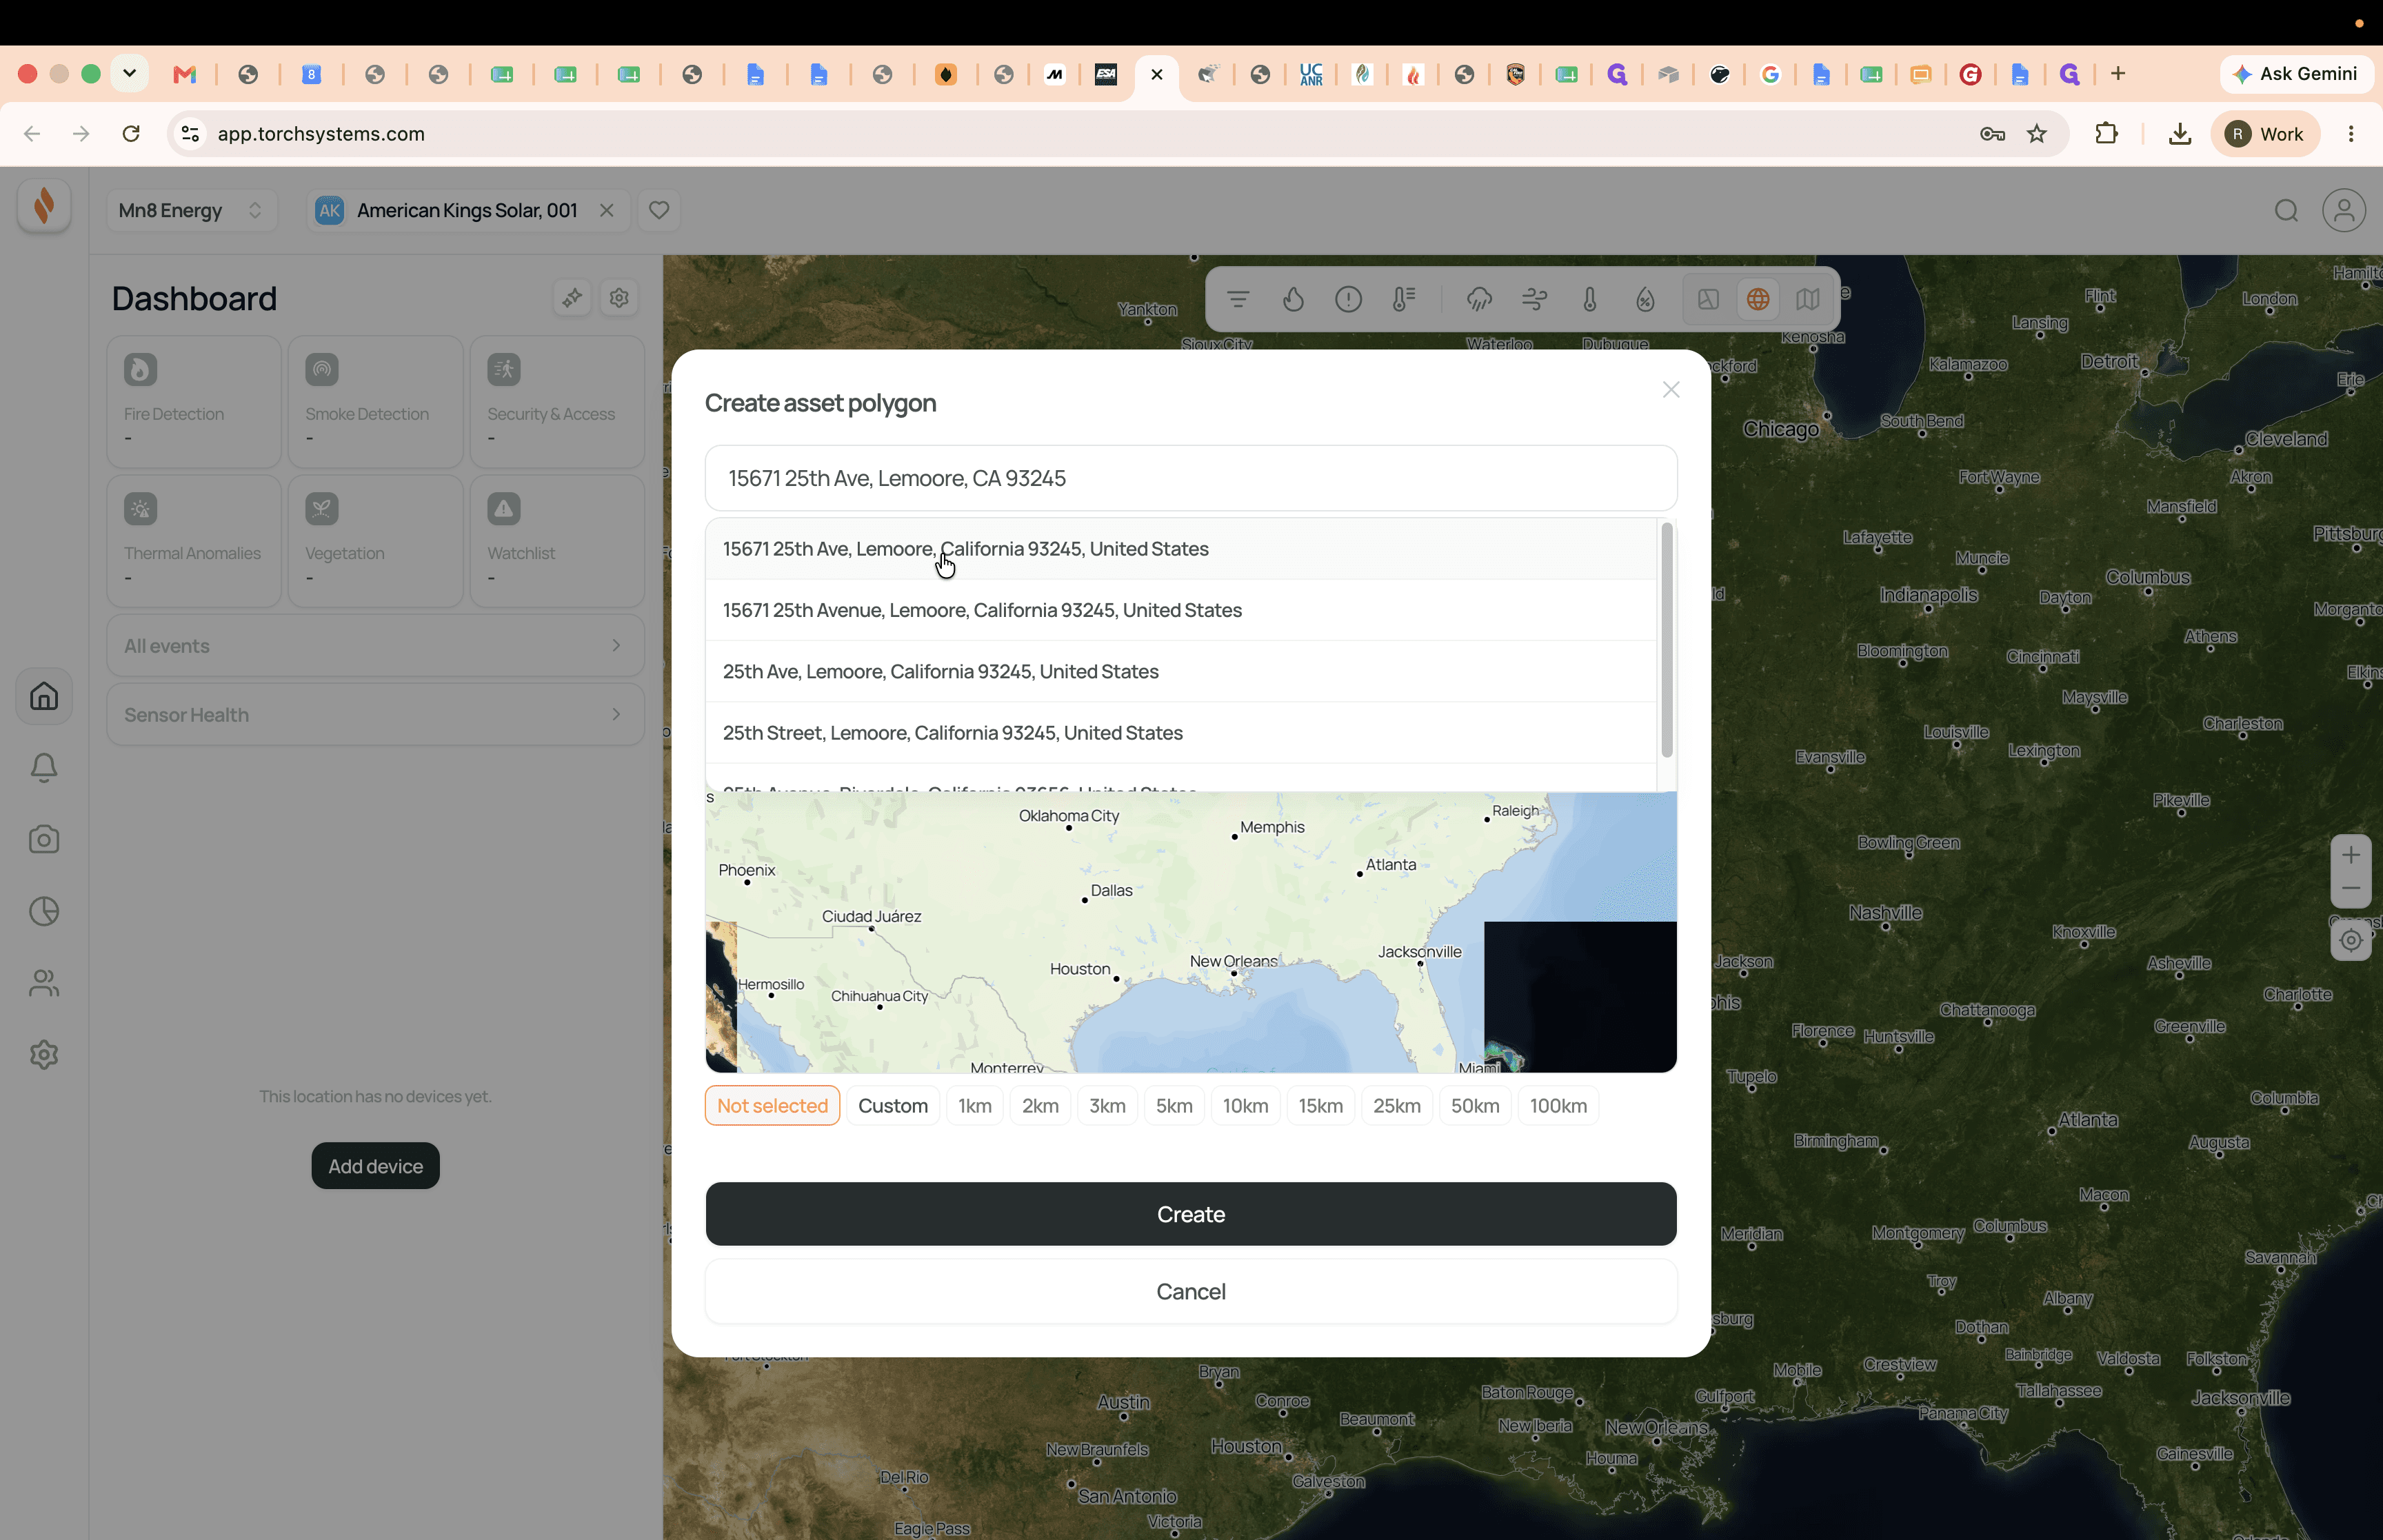
Task: Select the 100km radius option
Action: click(x=1558, y=1106)
